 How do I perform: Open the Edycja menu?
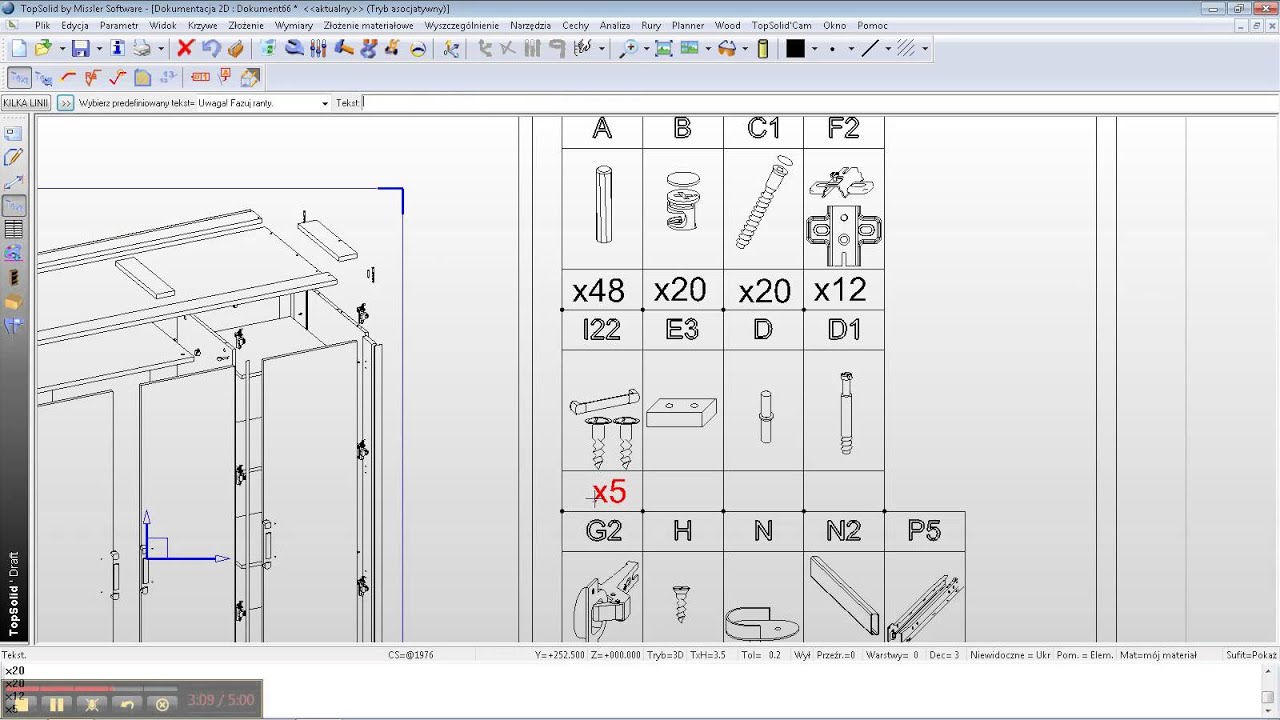(75, 25)
